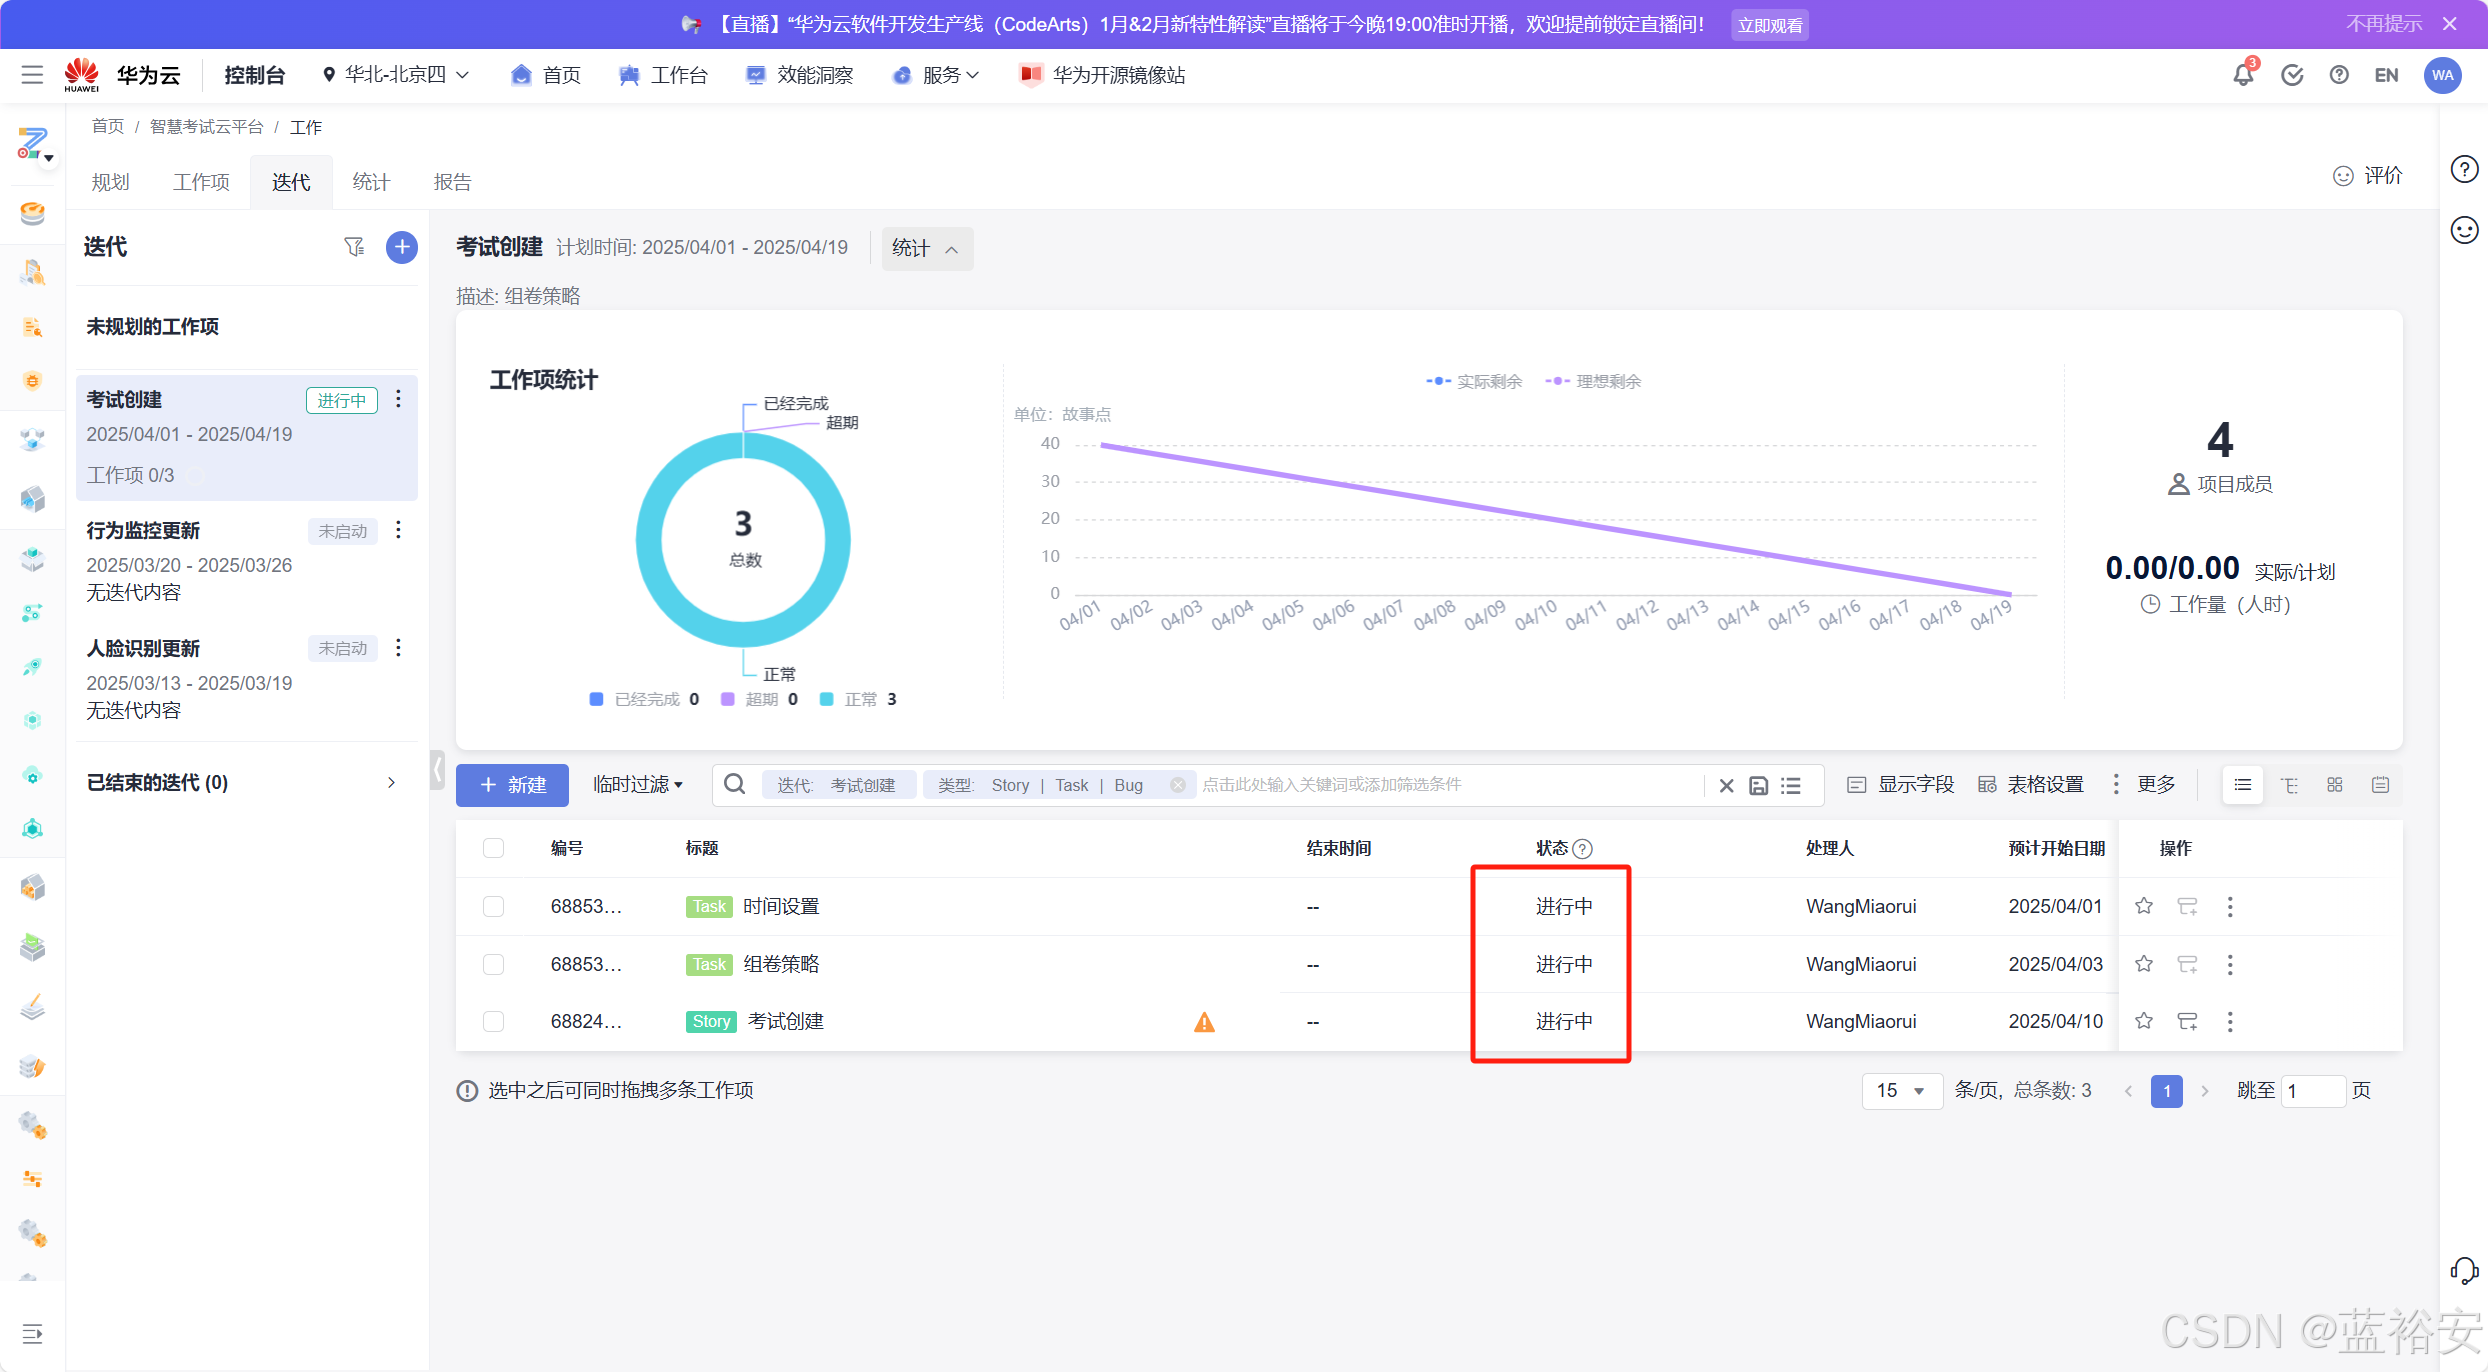This screenshot has width=2488, height=1372.
Task: Click the save filter disk icon
Action: pyautogui.click(x=1758, y=786)
